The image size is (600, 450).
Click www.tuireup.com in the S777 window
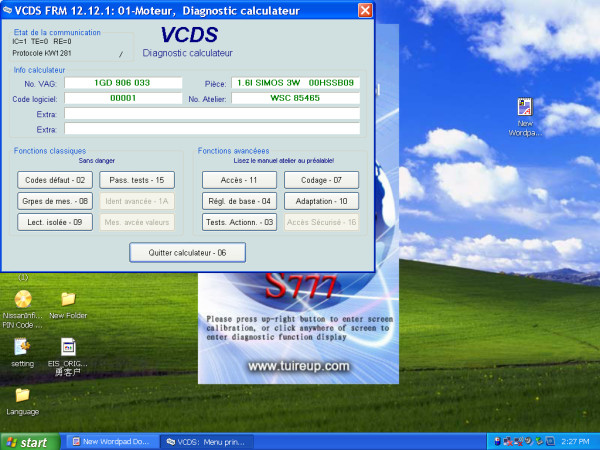(299, 366)
